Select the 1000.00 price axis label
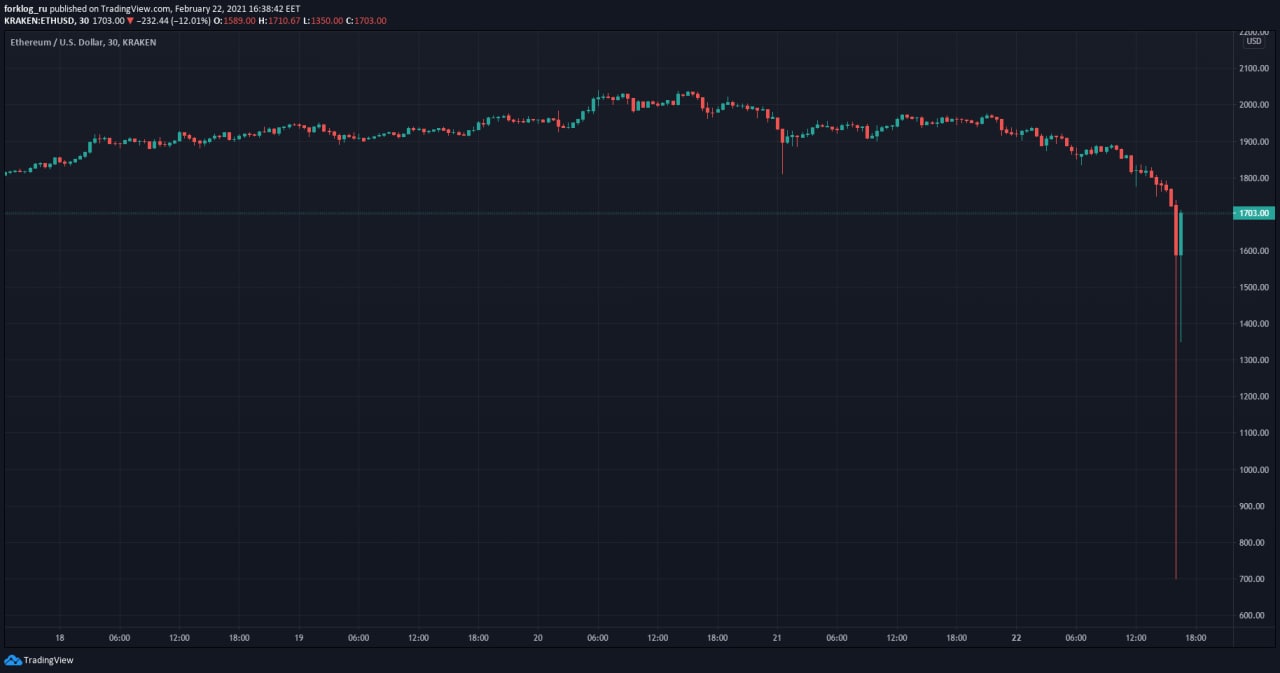1280x673 pixels. point(1254,470)
